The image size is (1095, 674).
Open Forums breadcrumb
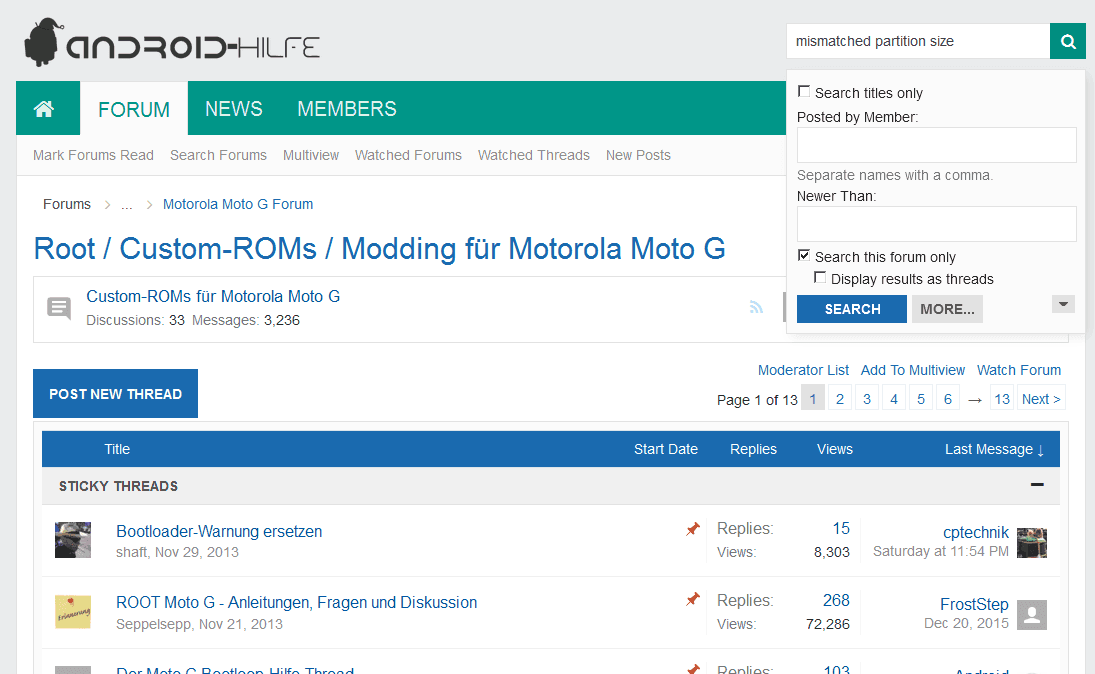point(67,205)
